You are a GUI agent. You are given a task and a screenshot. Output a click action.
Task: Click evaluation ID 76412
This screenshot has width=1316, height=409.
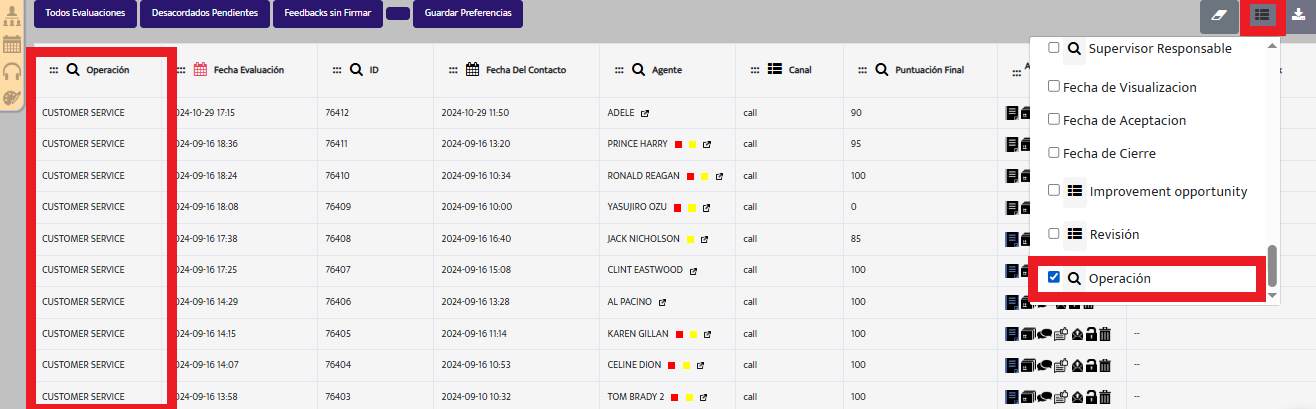[337, 113]
